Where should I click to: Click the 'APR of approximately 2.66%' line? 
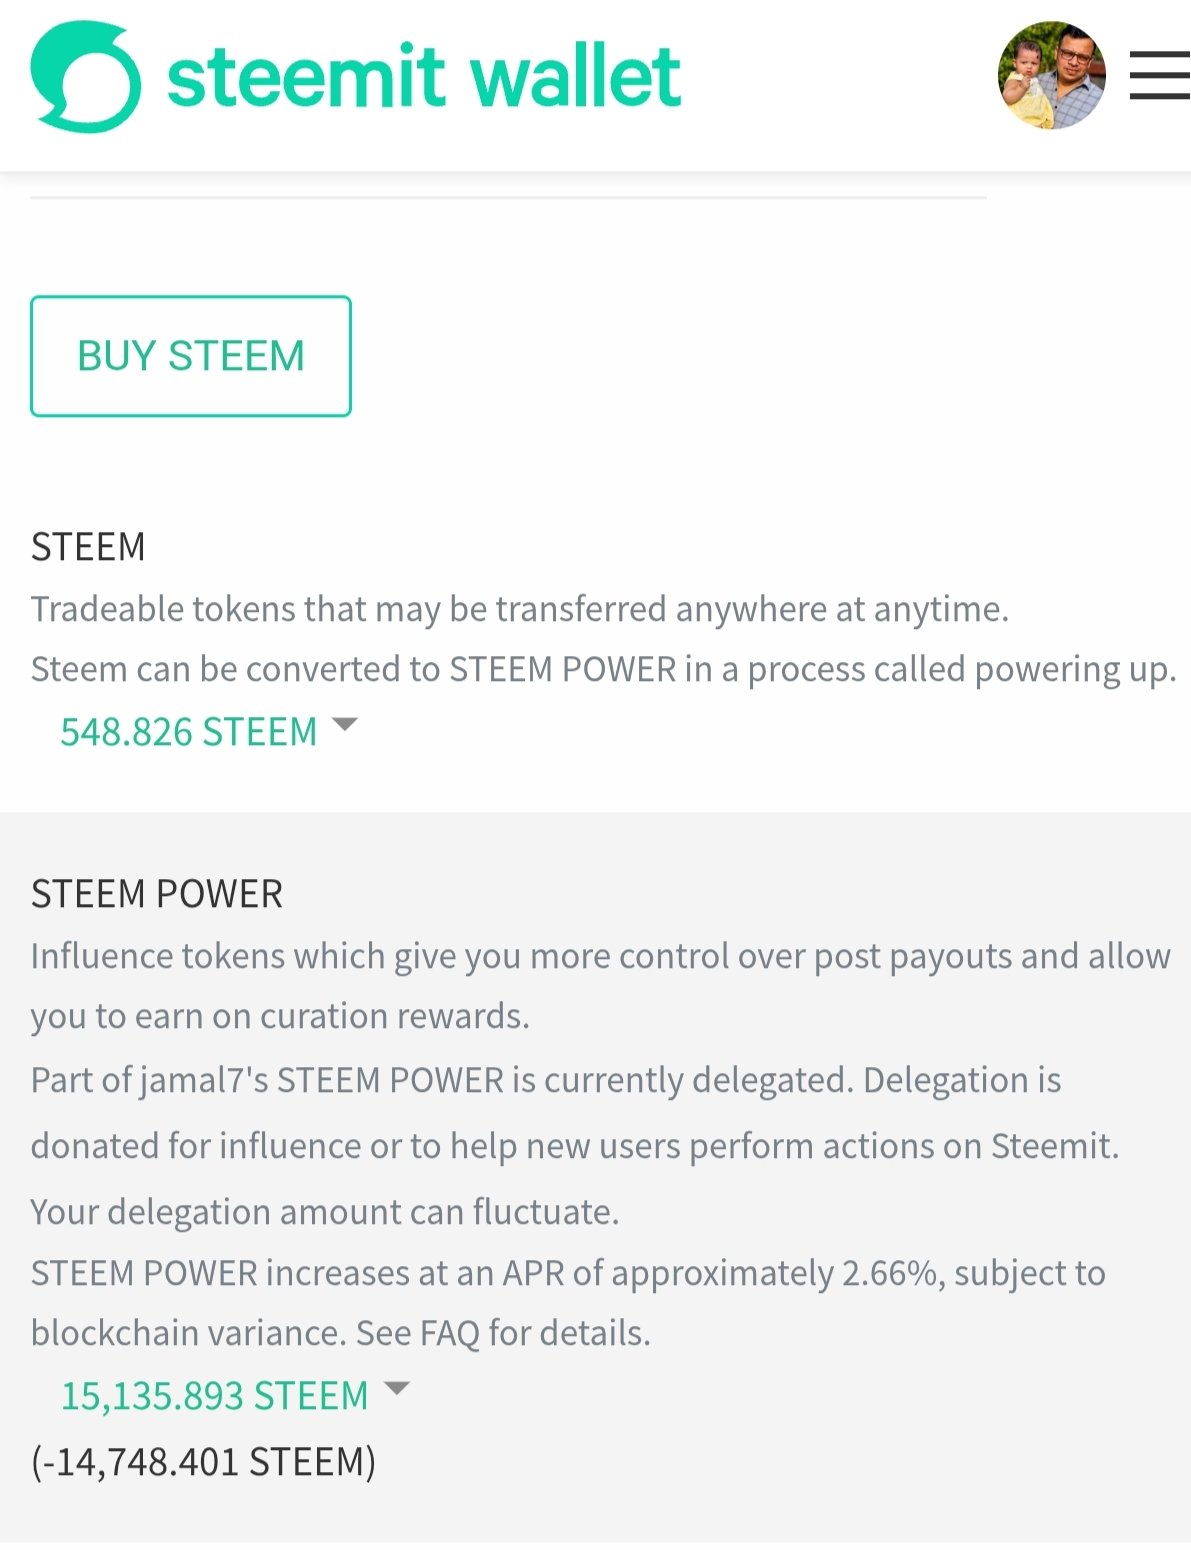[x=567, y=1273]
